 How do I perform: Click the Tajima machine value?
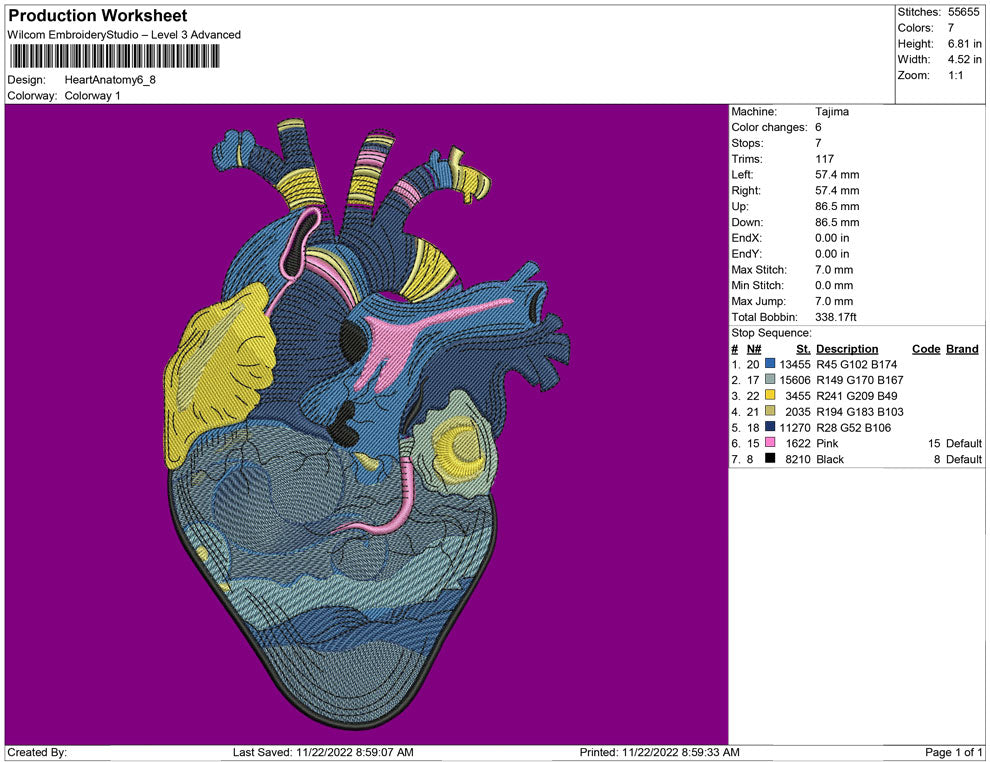[832, 112]
